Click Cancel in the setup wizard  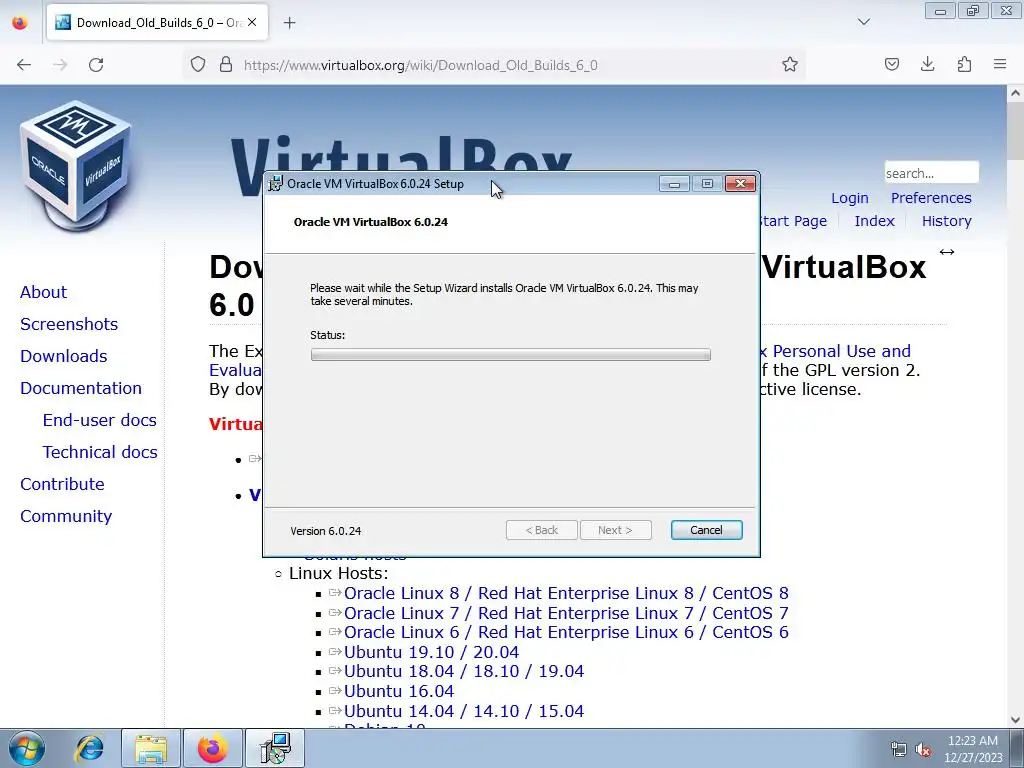pos(707,530)
